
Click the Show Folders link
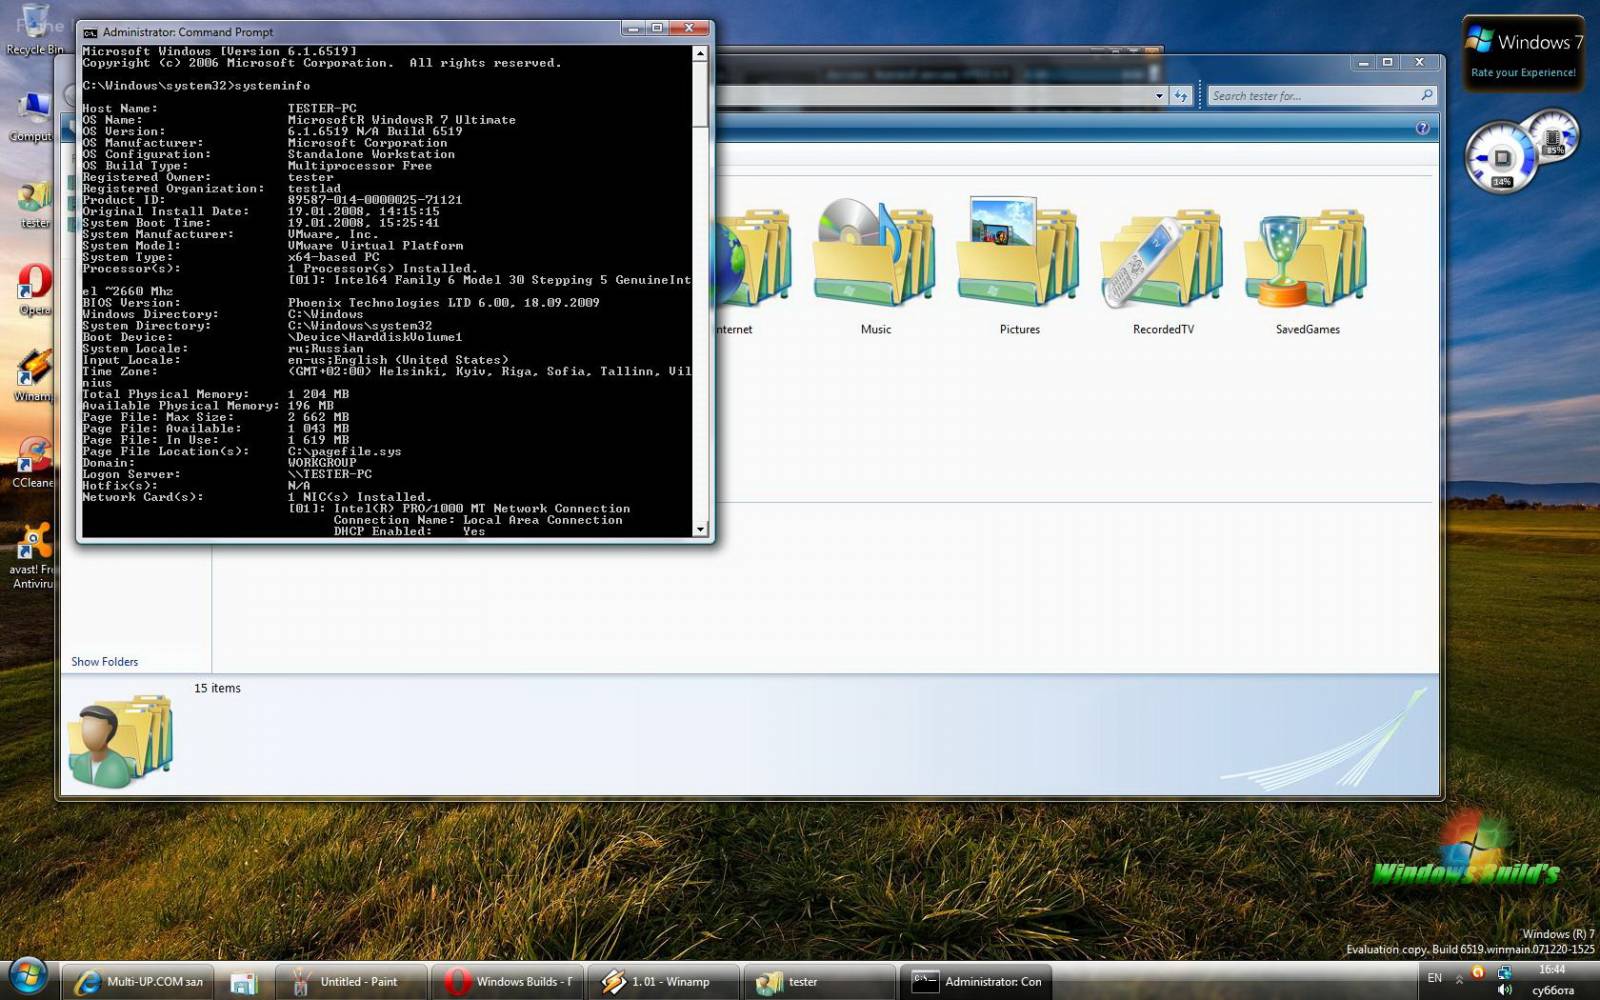104,661
